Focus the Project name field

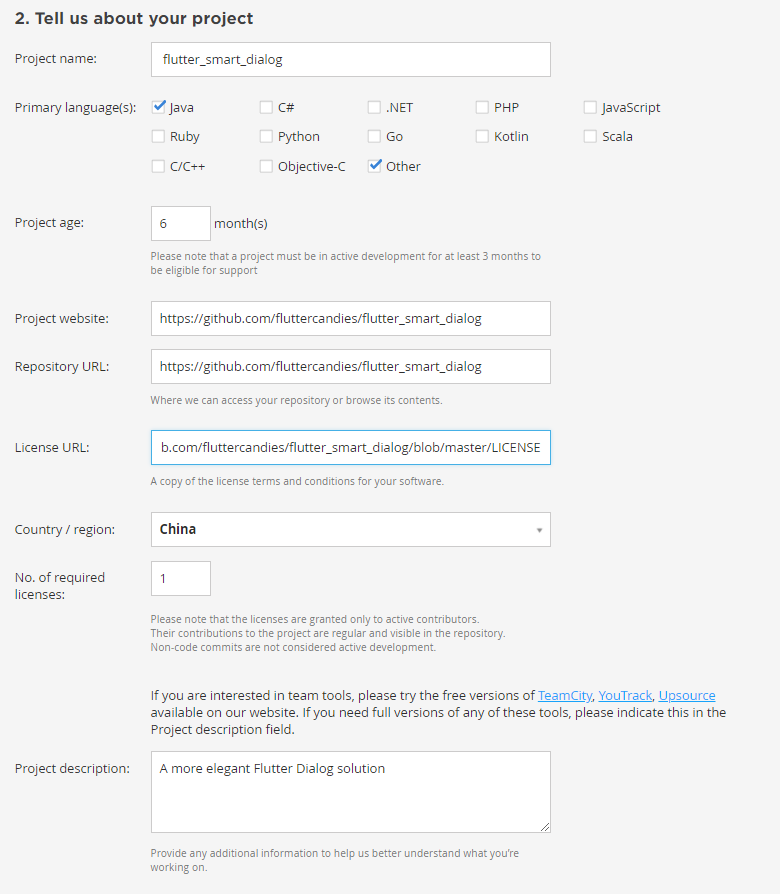pos(351,59)
